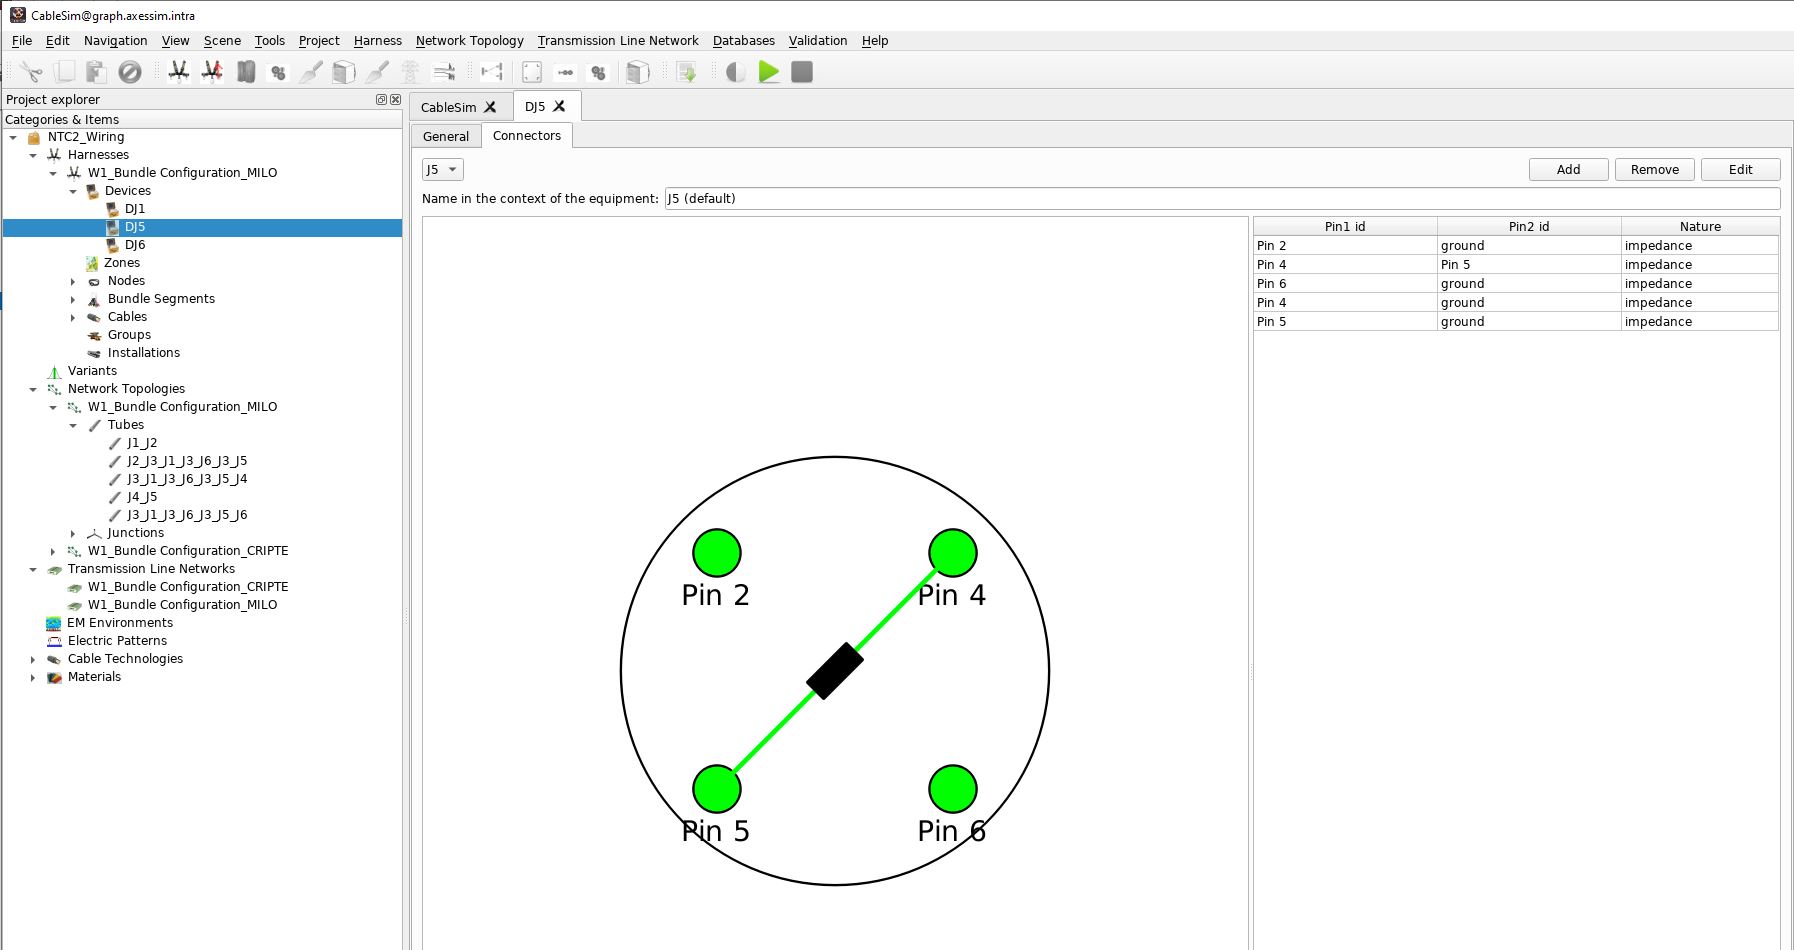Click the Remove button
1794x950 pixels.
tap(1654, 169)
